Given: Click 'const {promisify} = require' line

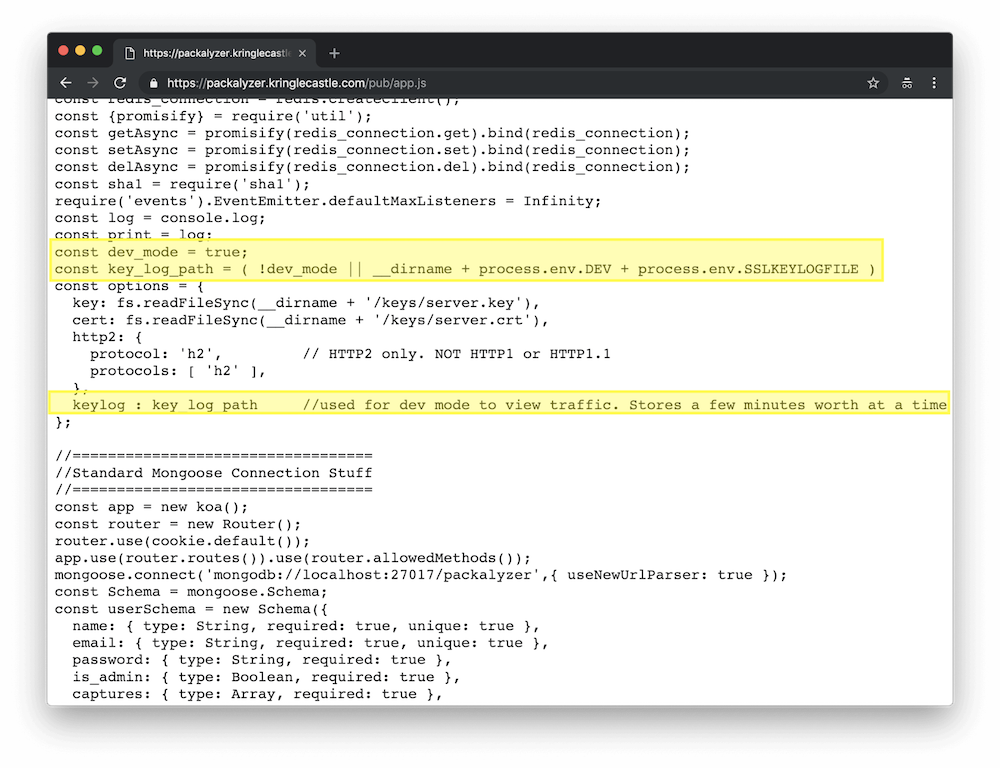Looking at the screenshot, I should point(213,116).
